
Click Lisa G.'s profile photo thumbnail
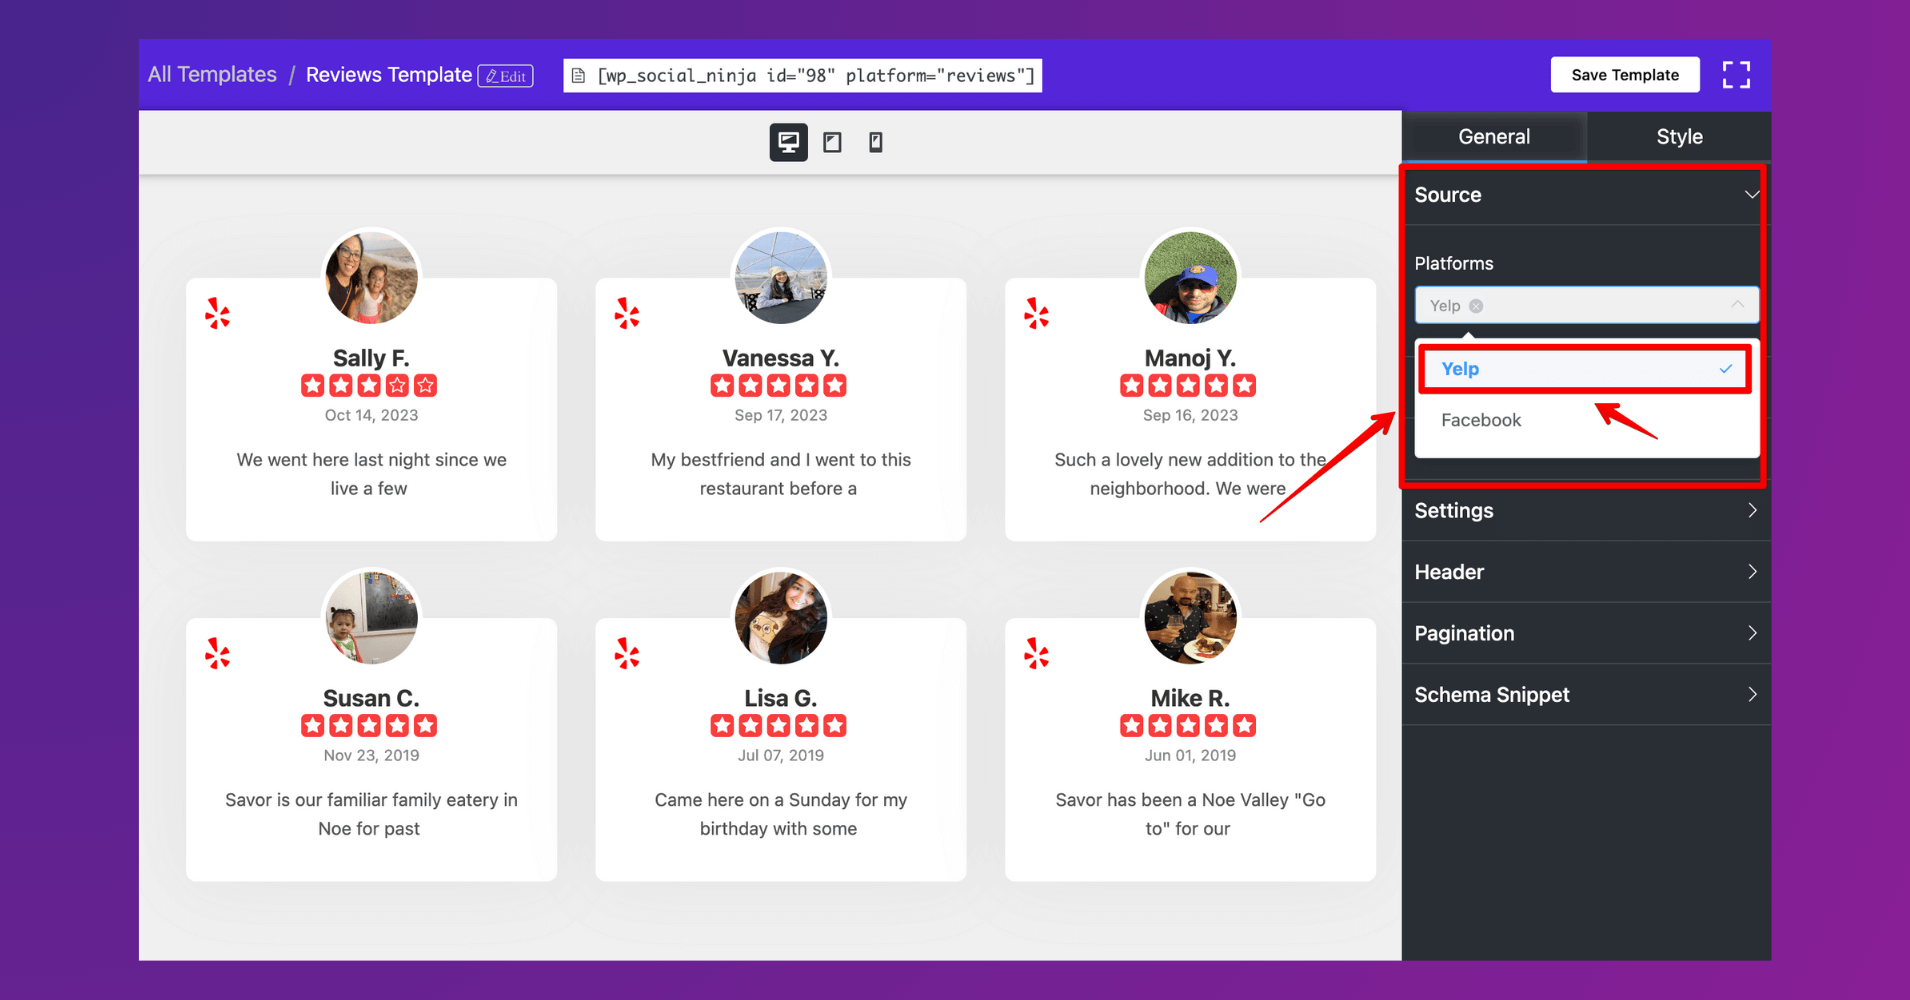coord(780,617)
